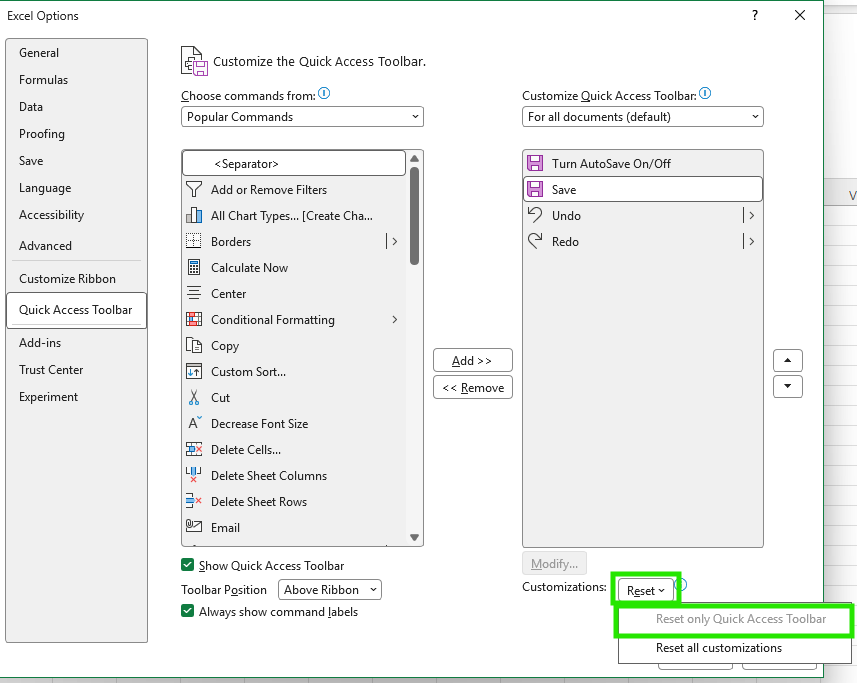The image size is (857, 683).
Task: Click the info icon beside Customize Quick Access Toolbar
Action: [705, 94]
